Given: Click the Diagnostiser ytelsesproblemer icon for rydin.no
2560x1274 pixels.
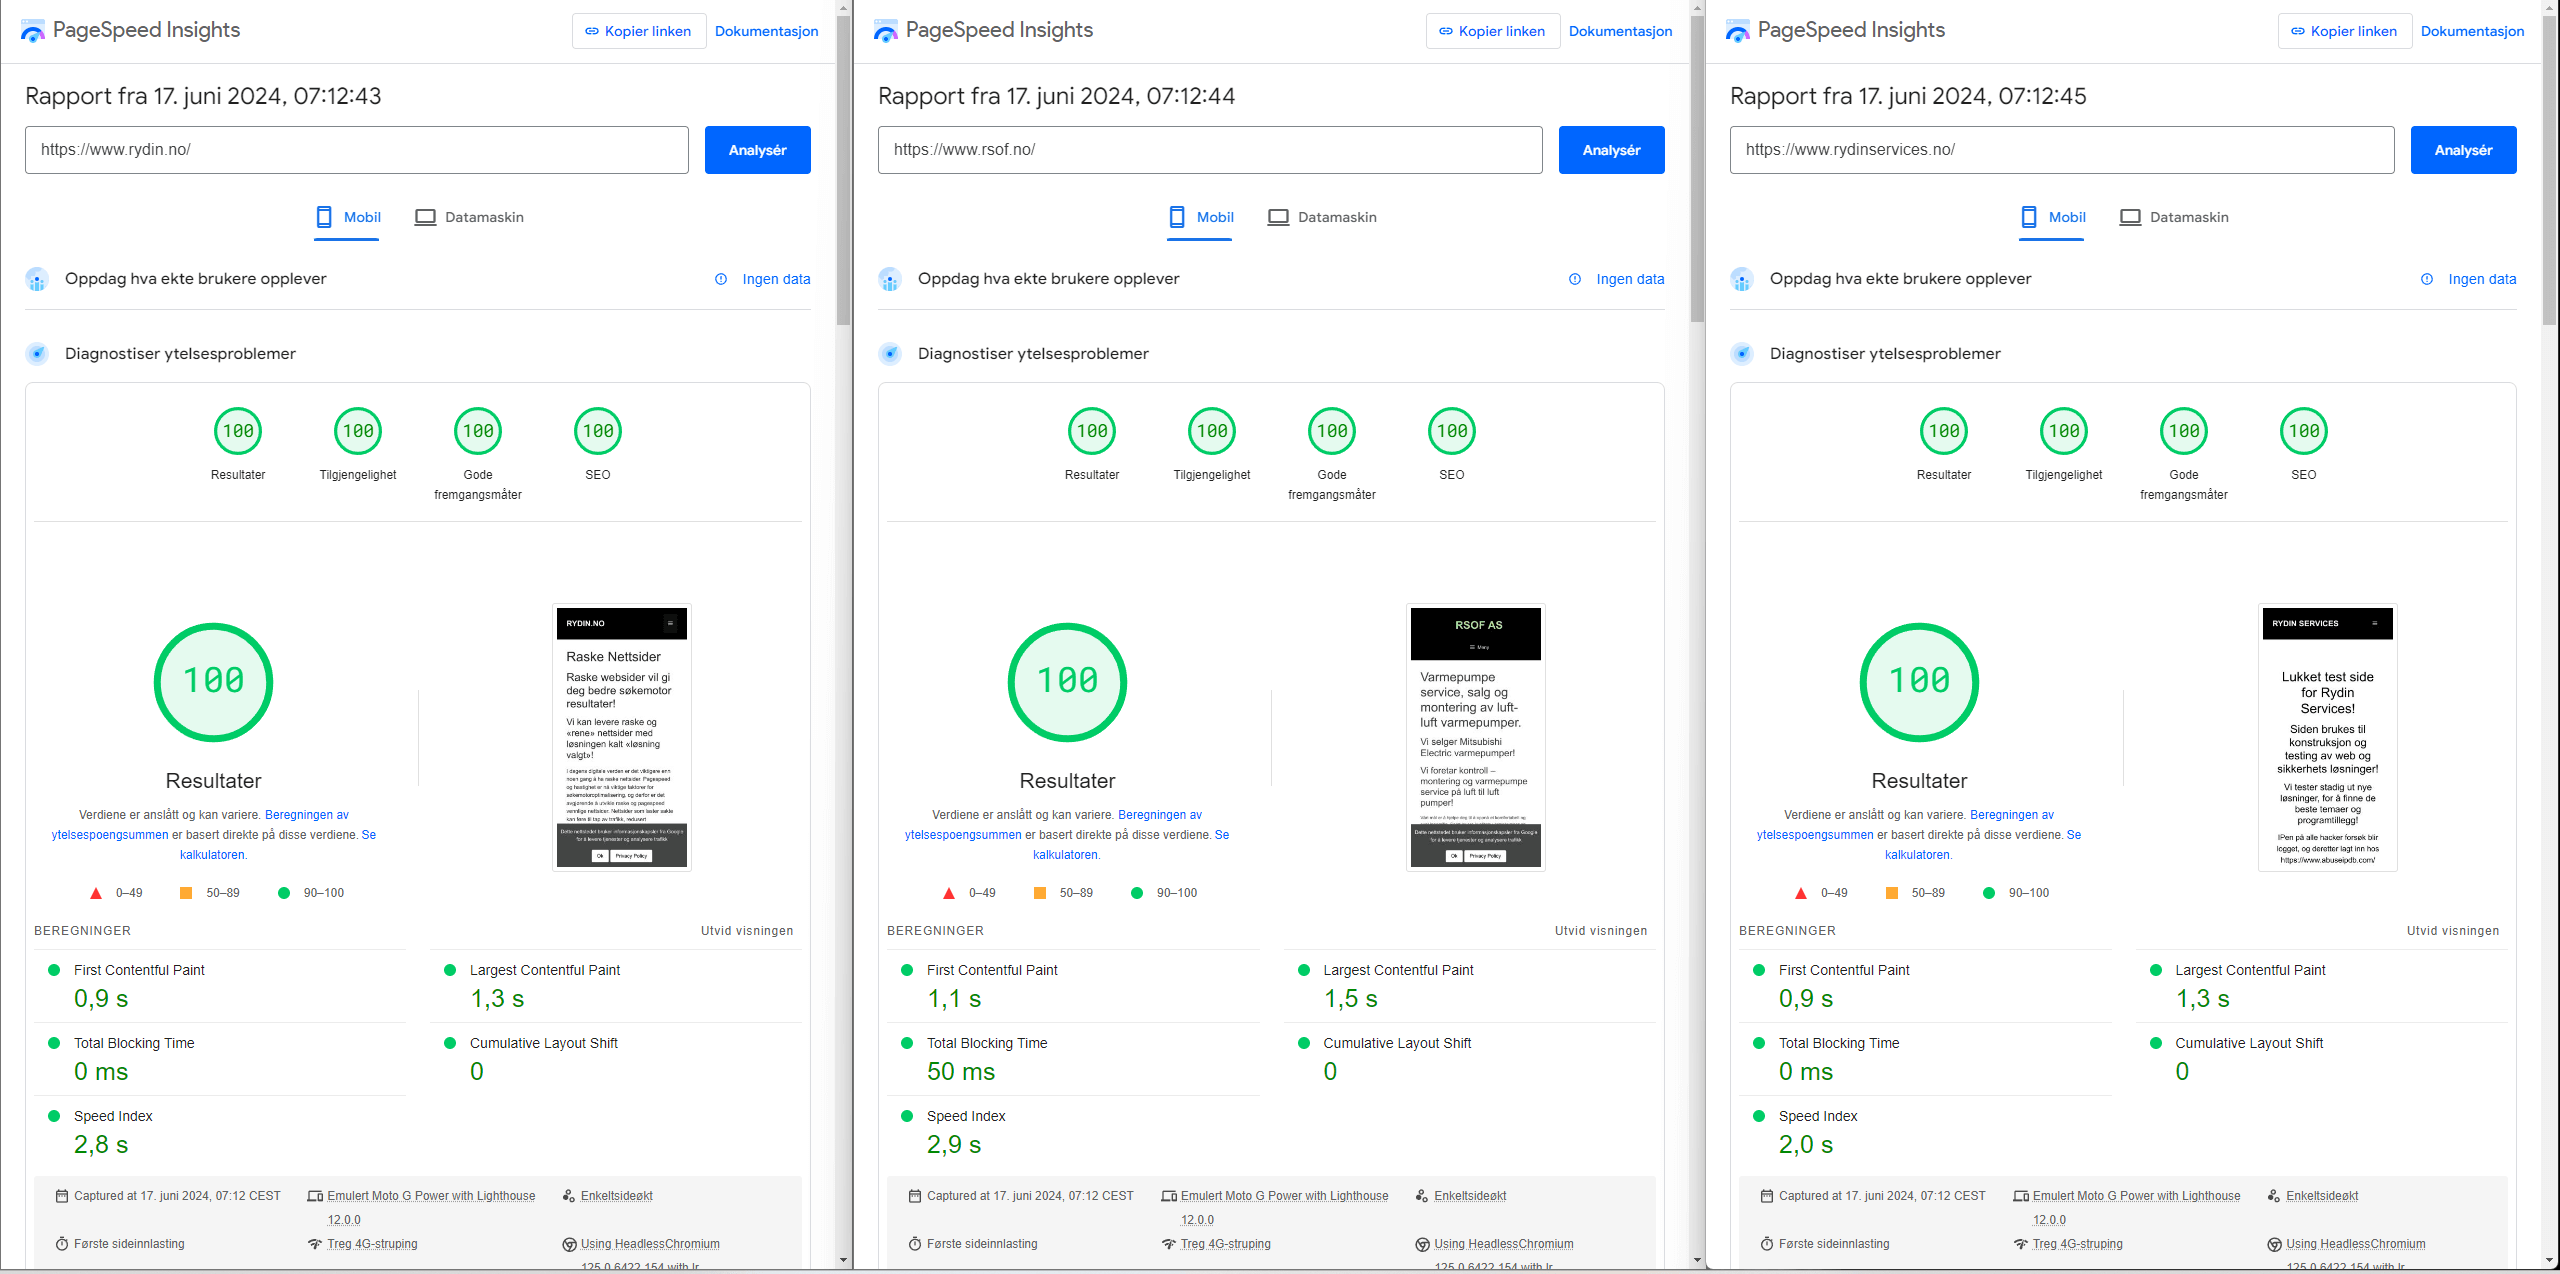Looking at the screenshot, I should (37, 354).
